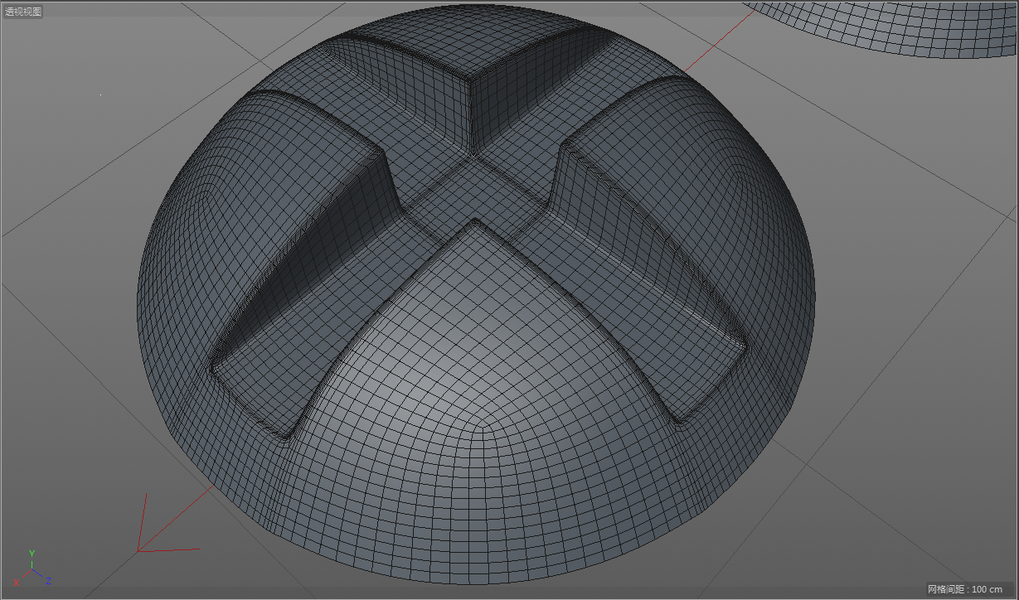The image size is (1019, 600).
Task: Click the green Y axis label in the orientation gizmo
Action: pyautogui.click(x=32, y=554)
